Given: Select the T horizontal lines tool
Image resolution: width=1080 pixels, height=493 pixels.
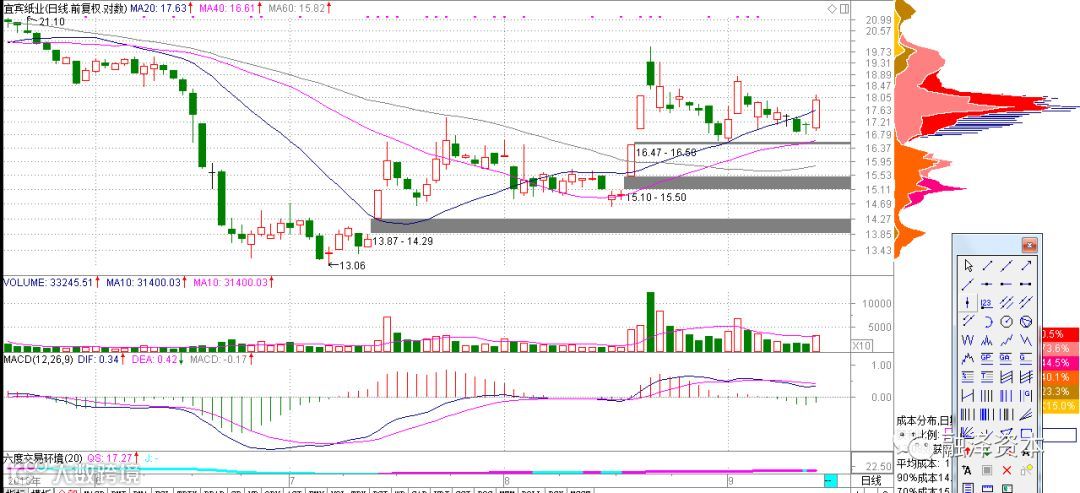Looking at the screenshot, I should coord(987,376).
